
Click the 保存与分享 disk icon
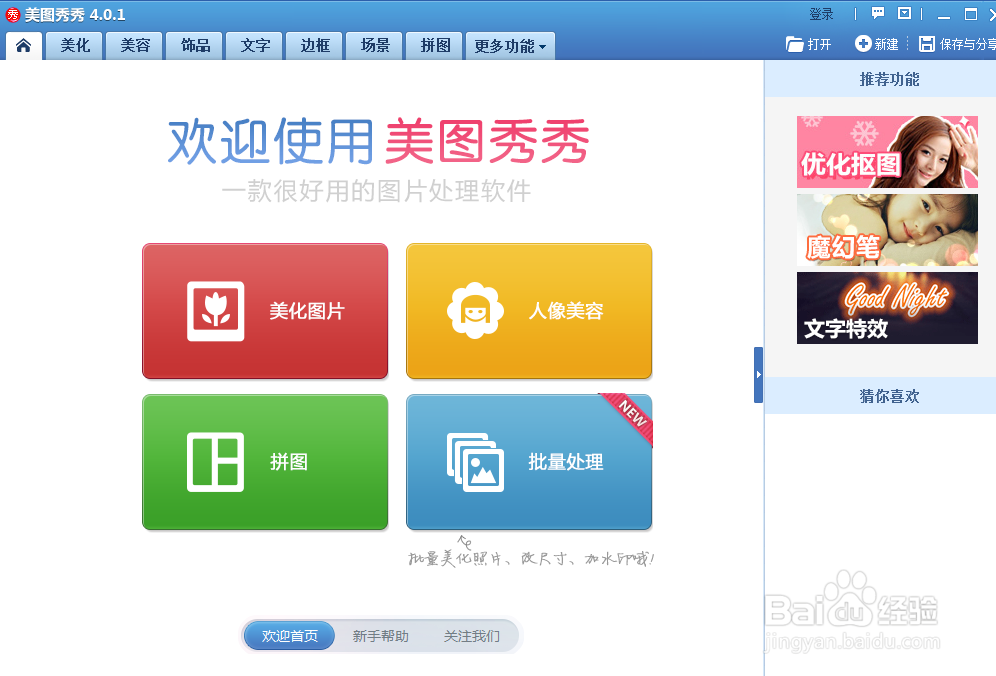(927, 43)
